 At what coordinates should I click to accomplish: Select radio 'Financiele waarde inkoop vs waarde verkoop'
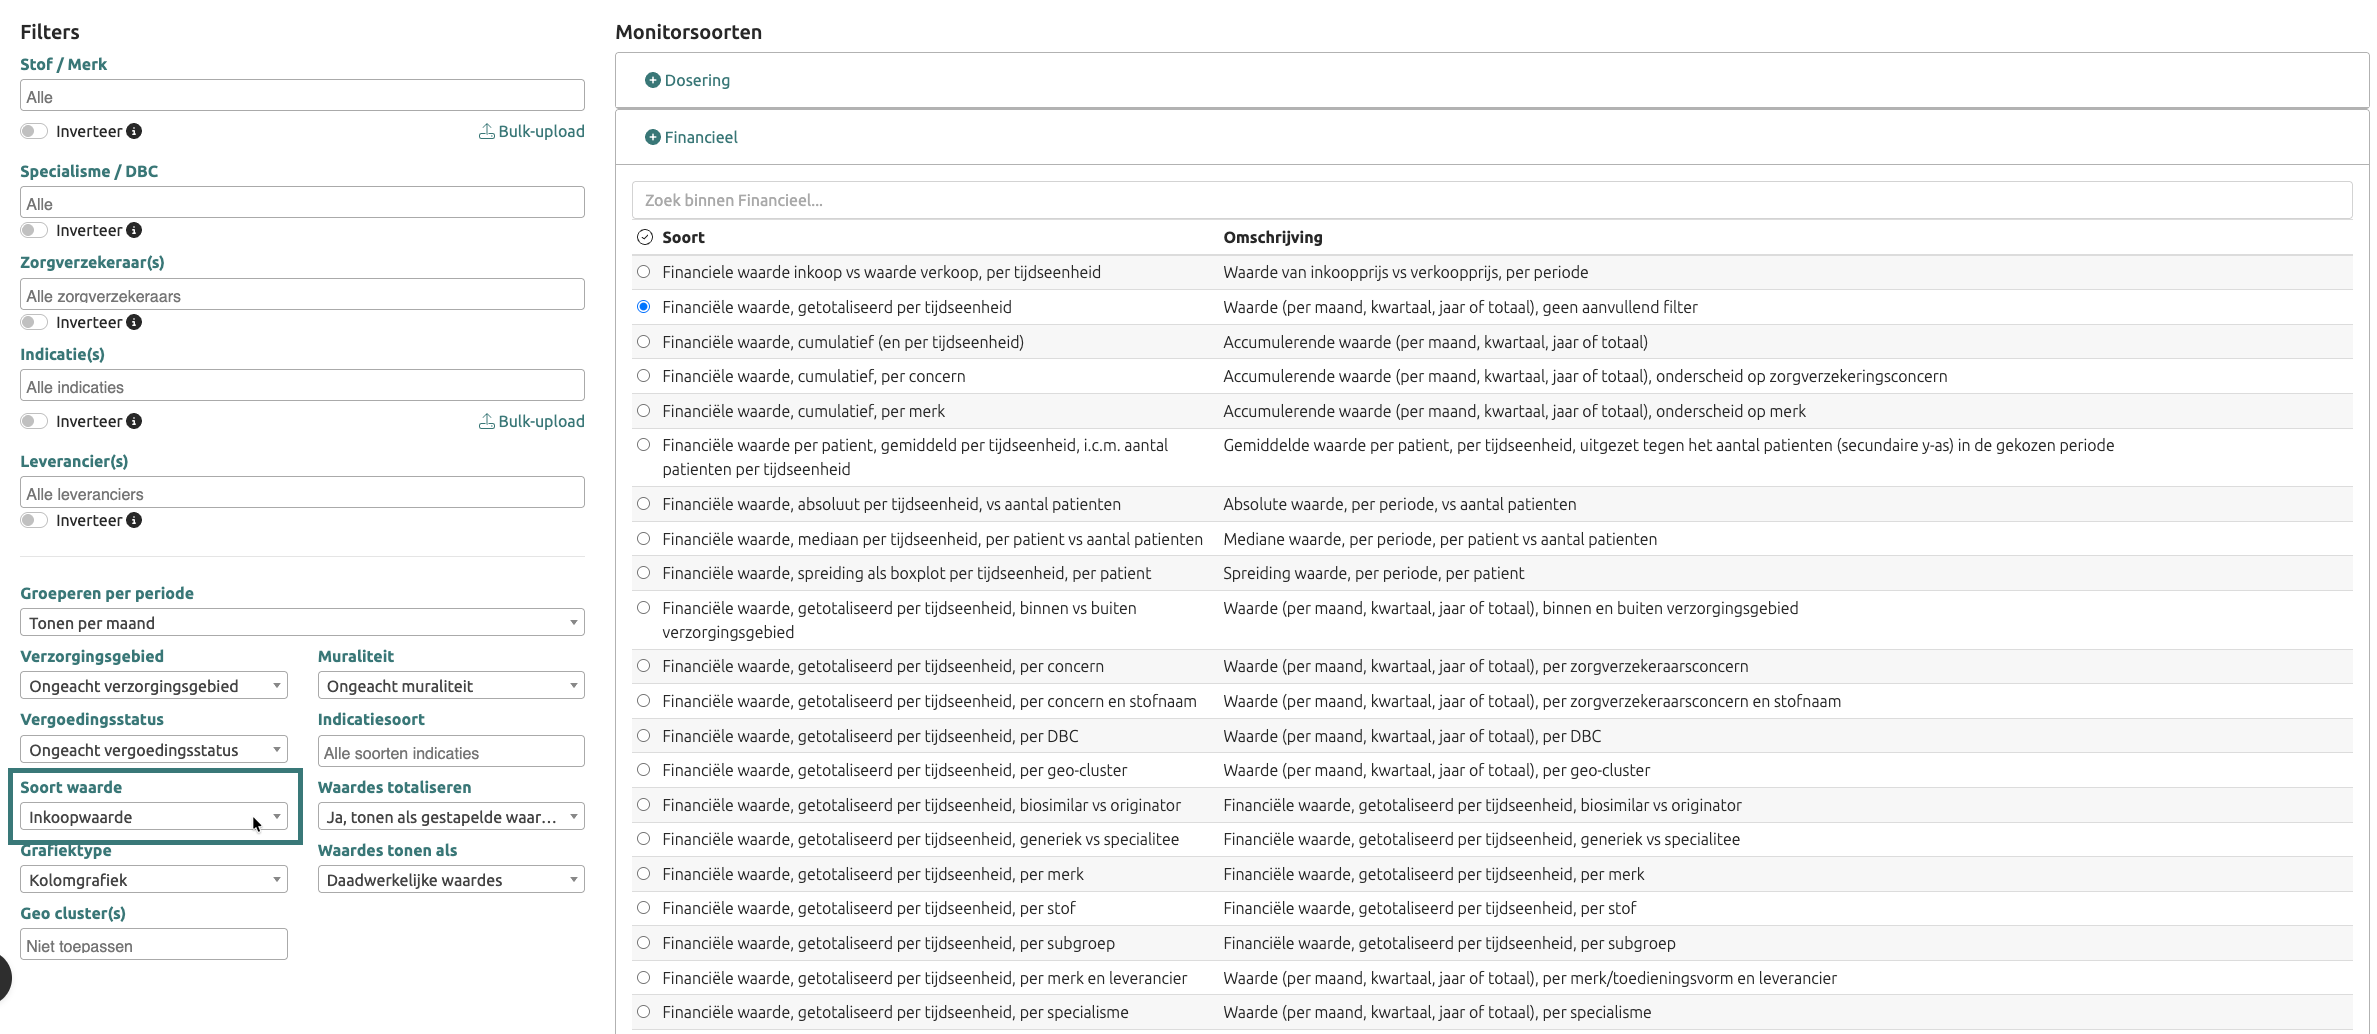(x=644, y=272)
